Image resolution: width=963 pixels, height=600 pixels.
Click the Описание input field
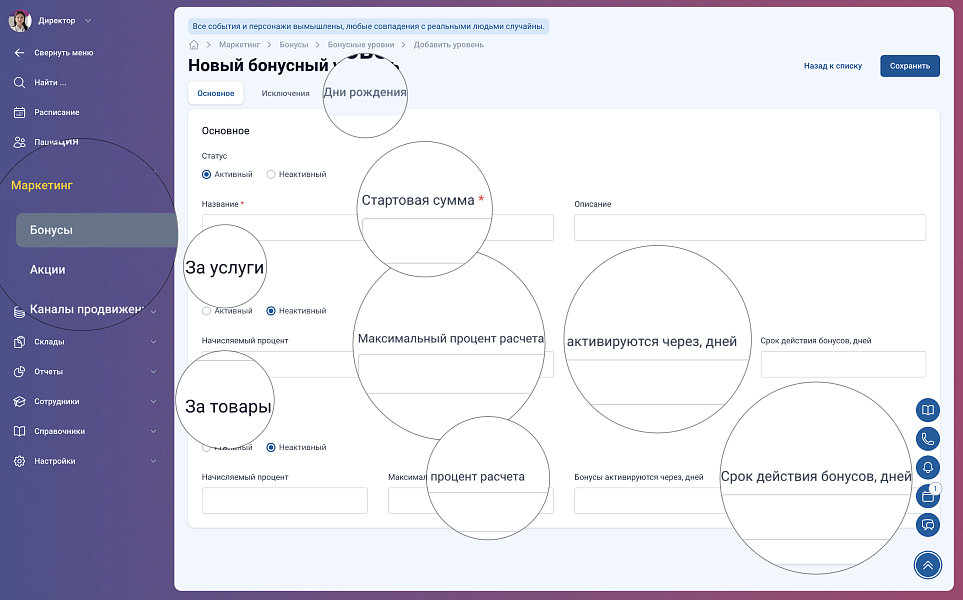point(749,228)
